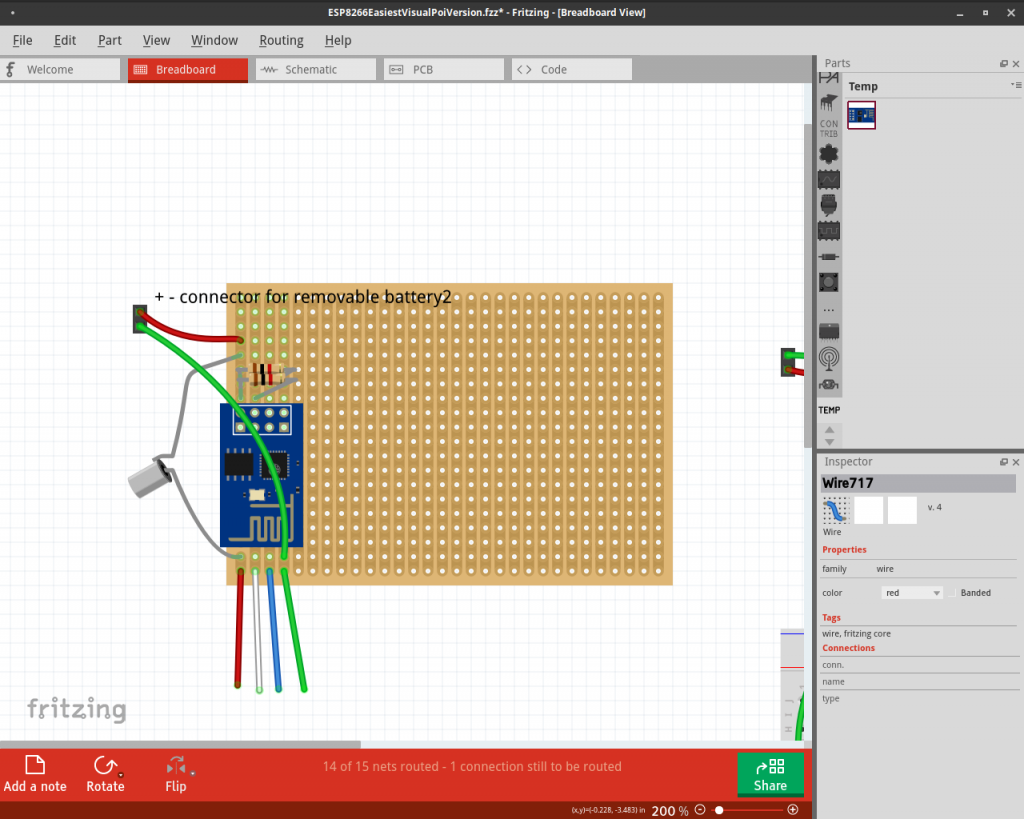Viewport: 1024px width, 819px height.
Task: Open the chip-on-legs parts bin icon
Action: pyautogui.click(x=829, y=103)
